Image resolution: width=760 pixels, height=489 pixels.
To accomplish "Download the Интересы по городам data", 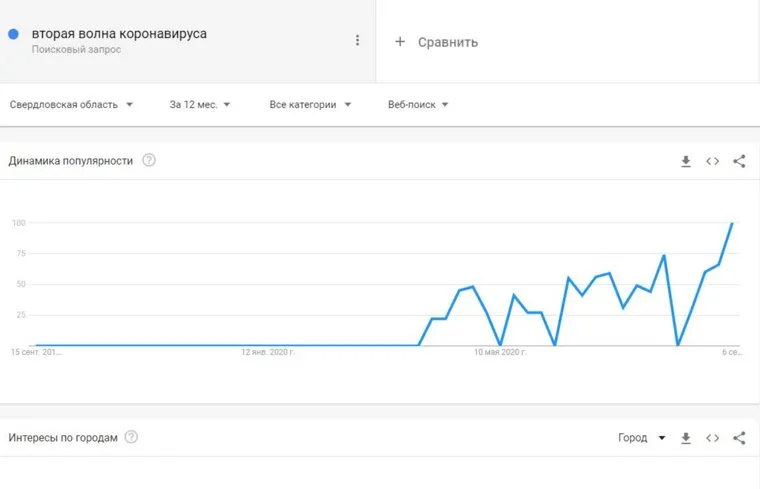I will click(x=686, y=438).
